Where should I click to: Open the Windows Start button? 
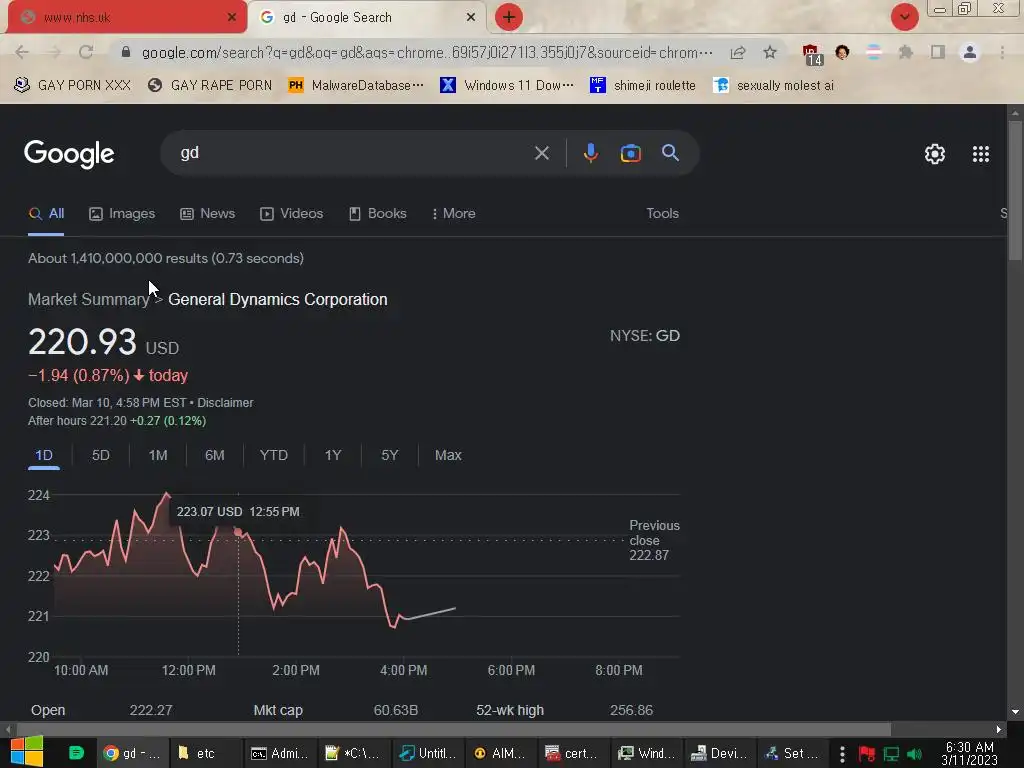27,752
